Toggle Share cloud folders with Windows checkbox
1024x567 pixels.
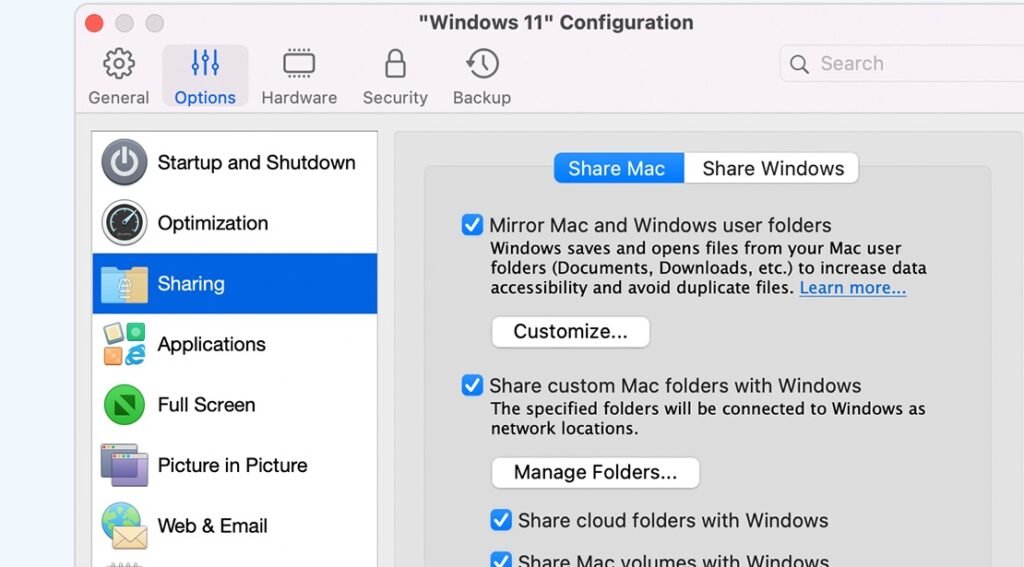pyautogui.click(x=501, y=520)
